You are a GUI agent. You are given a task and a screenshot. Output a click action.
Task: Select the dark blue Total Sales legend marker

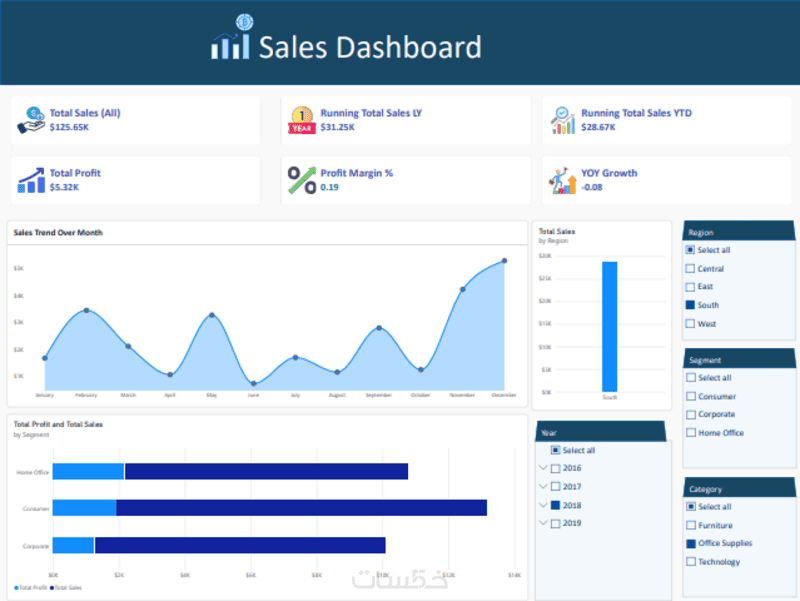[x=52, y=588]
